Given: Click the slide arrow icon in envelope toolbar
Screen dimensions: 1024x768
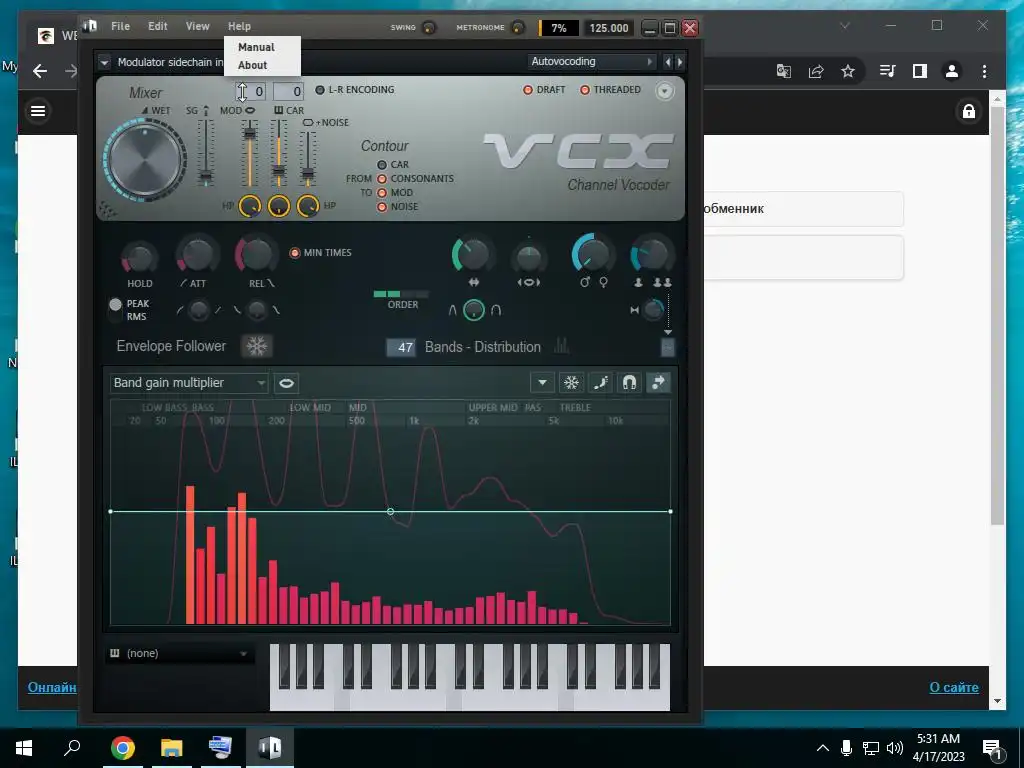Looking at the screenshot, I should pos(658,383).
